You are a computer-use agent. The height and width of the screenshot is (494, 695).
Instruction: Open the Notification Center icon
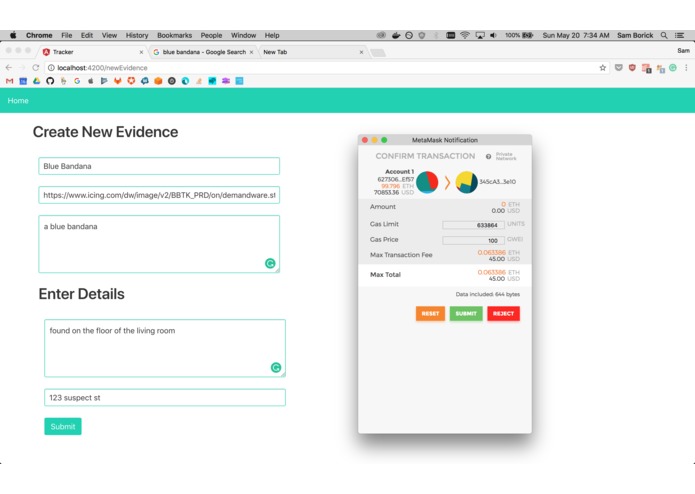point(679,35)
